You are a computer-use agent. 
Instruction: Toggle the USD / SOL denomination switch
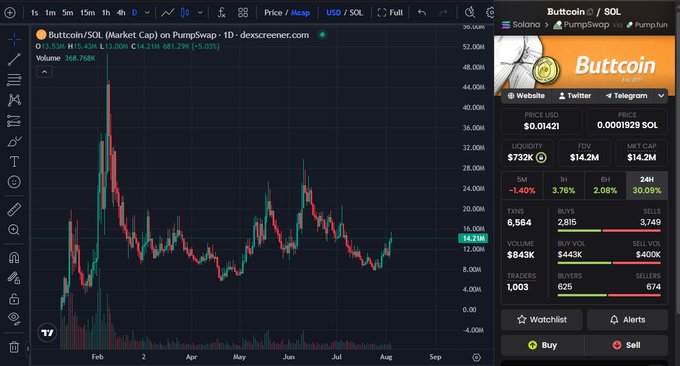click(x=344, y=13)
